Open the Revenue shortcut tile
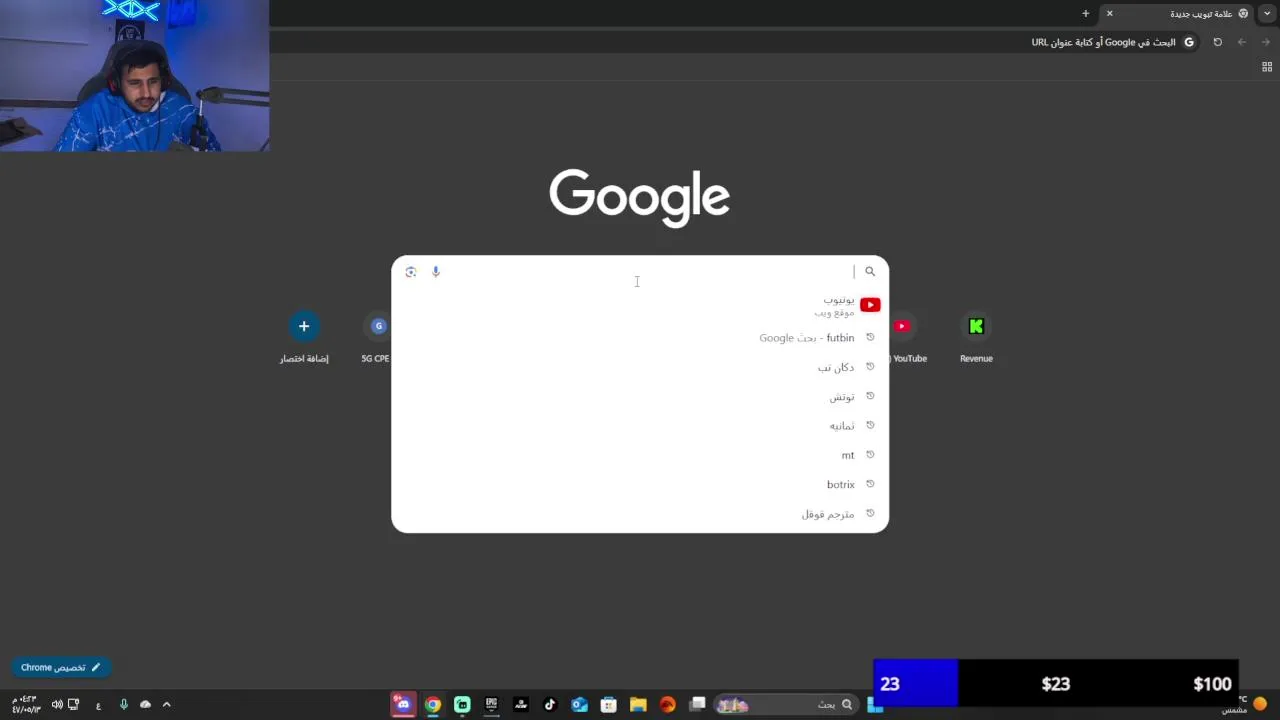 (x=976, y=337)
